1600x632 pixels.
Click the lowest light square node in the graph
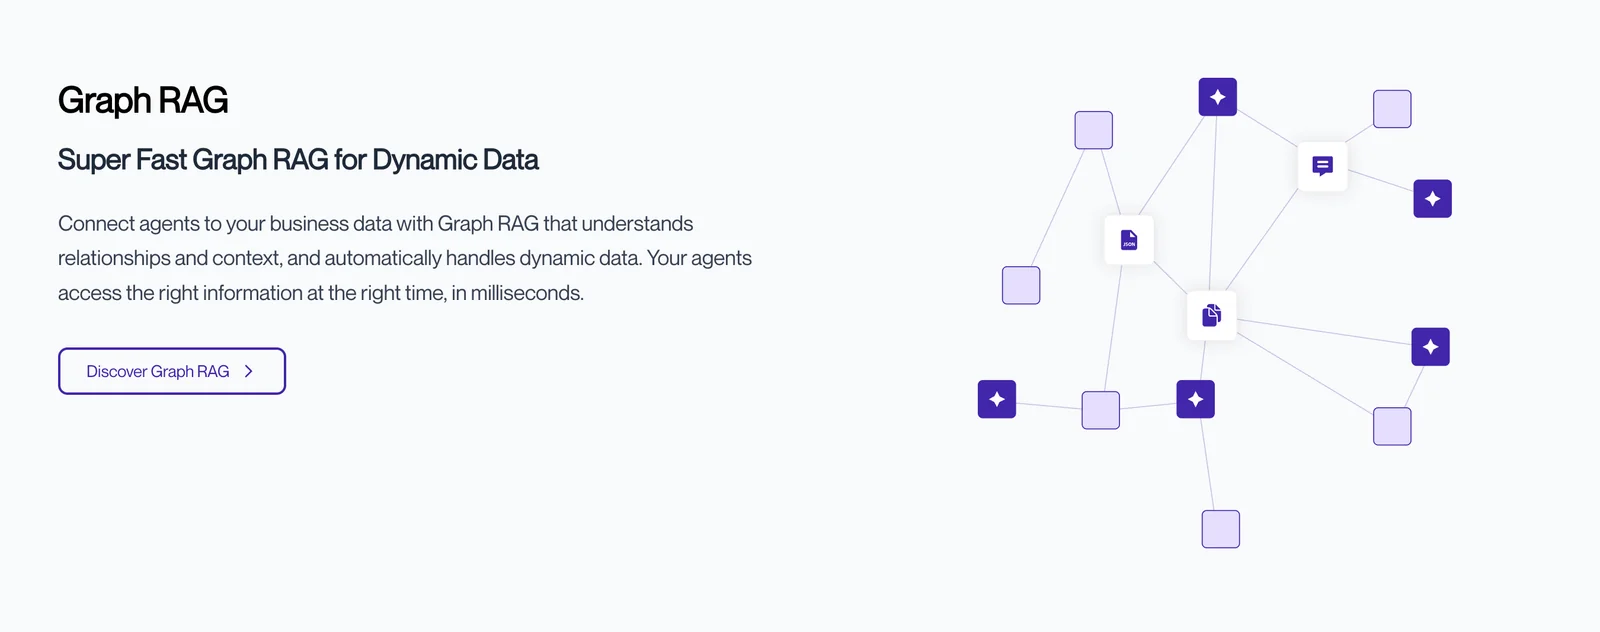pos(1220,529)
